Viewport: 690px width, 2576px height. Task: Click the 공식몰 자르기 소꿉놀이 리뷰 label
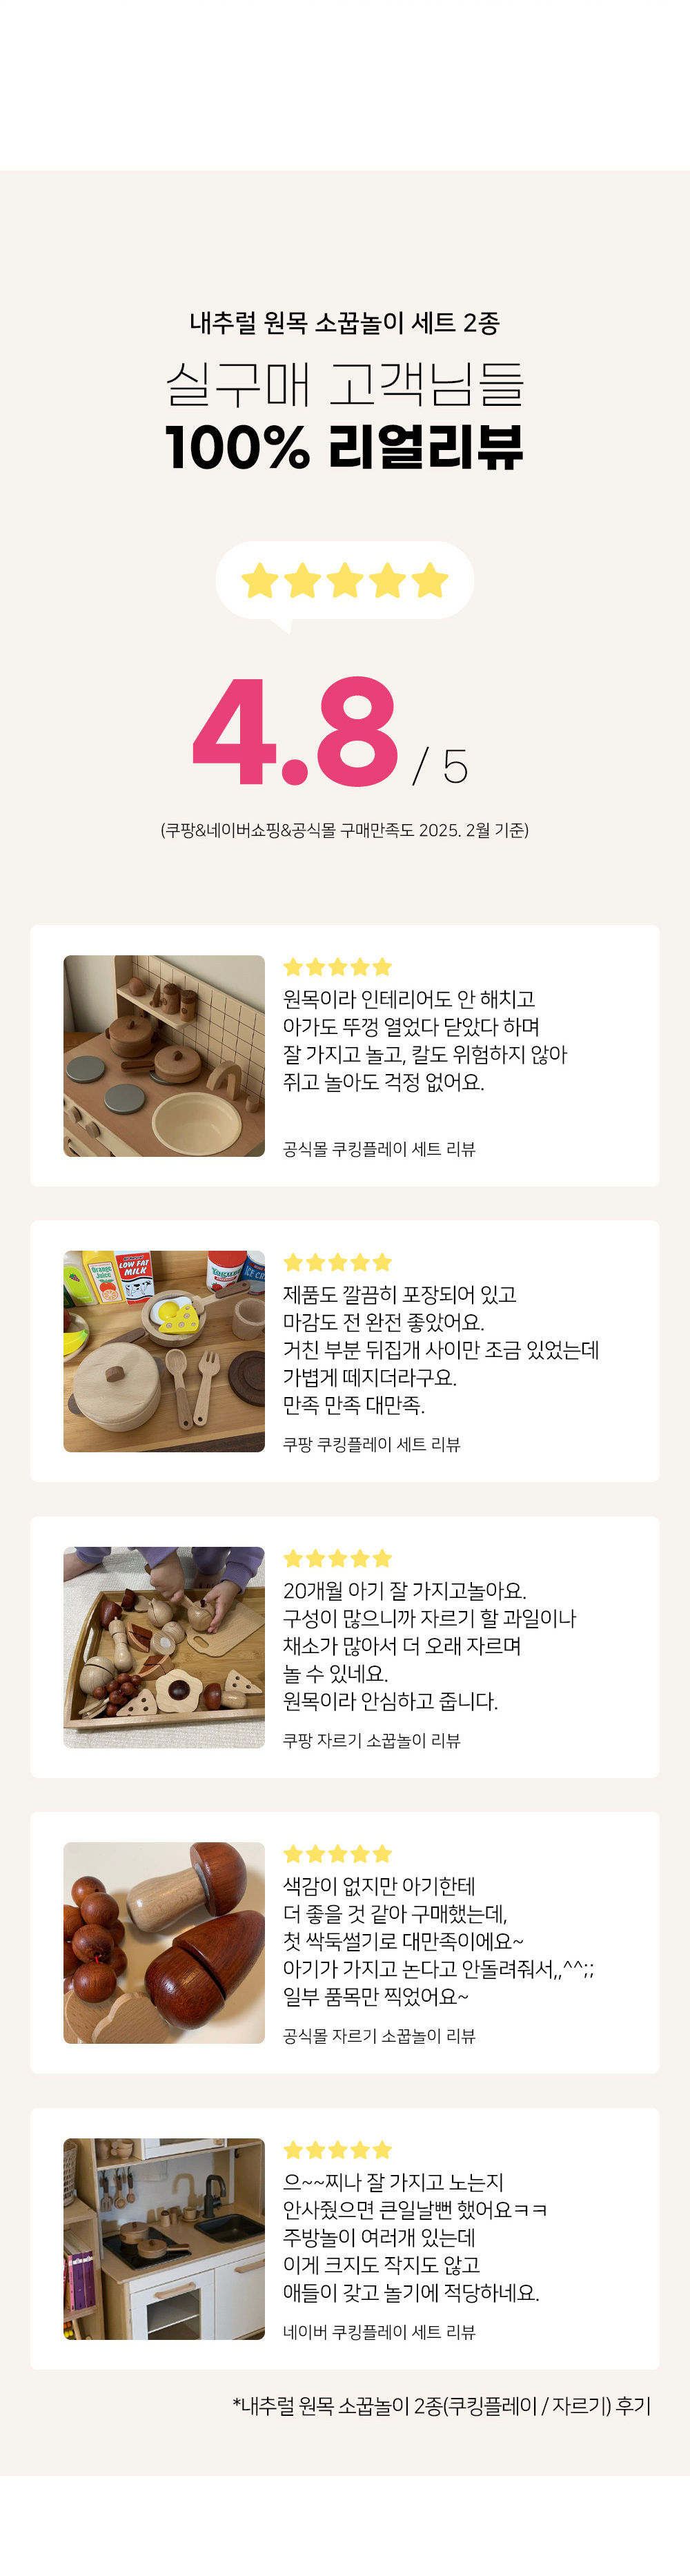tap(379, 2036)
